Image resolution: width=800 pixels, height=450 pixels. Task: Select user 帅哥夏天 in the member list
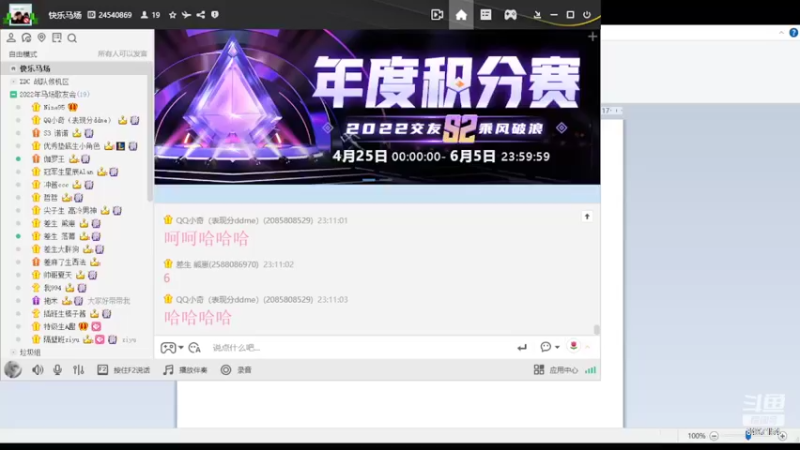tap(58, 275)
